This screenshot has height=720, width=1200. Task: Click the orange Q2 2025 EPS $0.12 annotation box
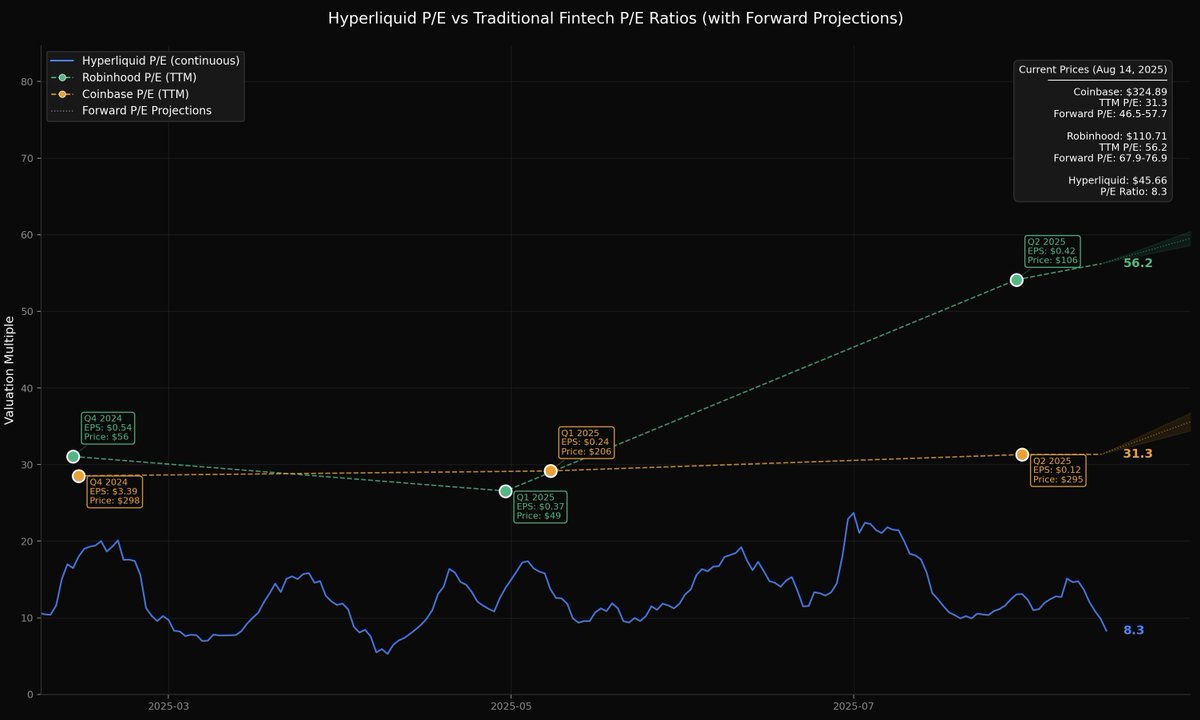click(x=1058, y=470)
